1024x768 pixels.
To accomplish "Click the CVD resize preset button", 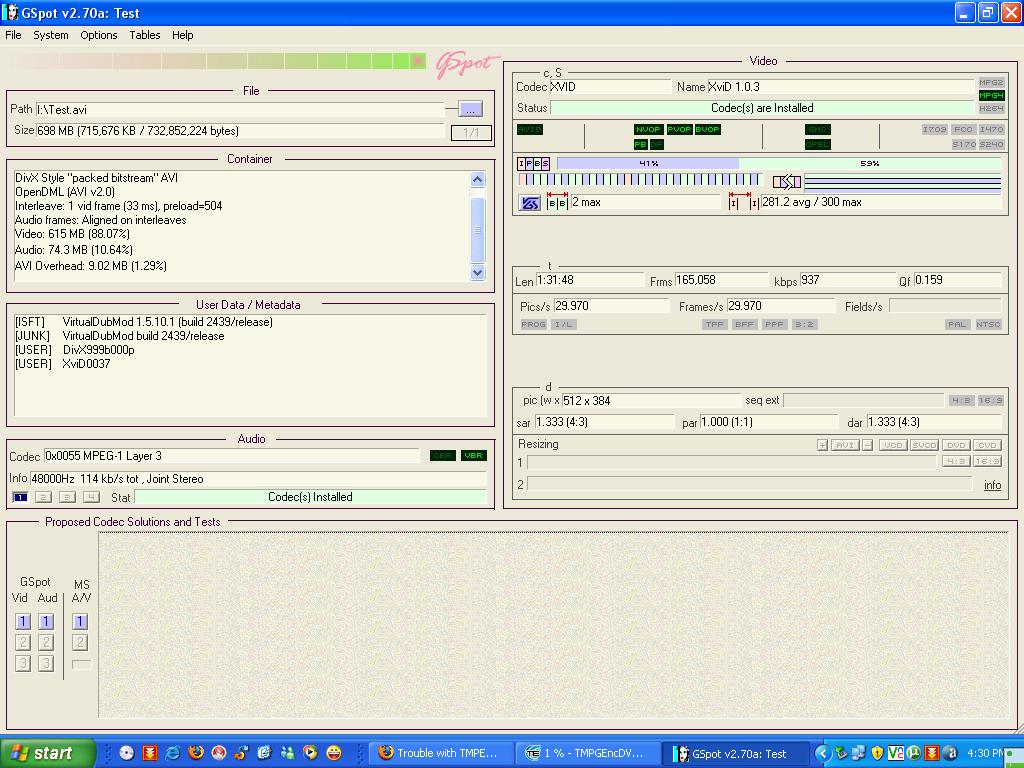I will click(987, 445).
